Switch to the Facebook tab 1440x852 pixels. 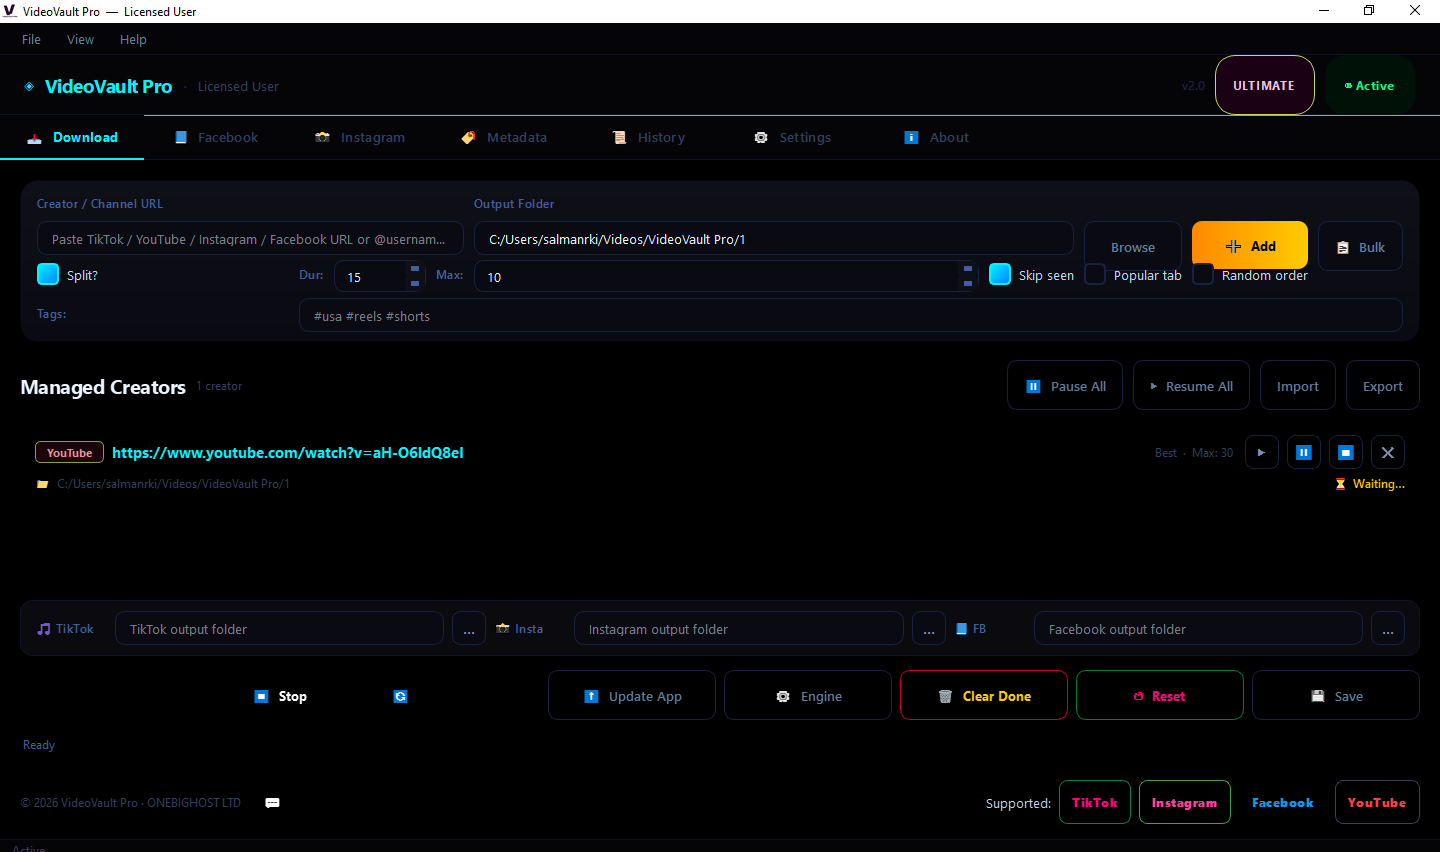[x=216, y=138]
